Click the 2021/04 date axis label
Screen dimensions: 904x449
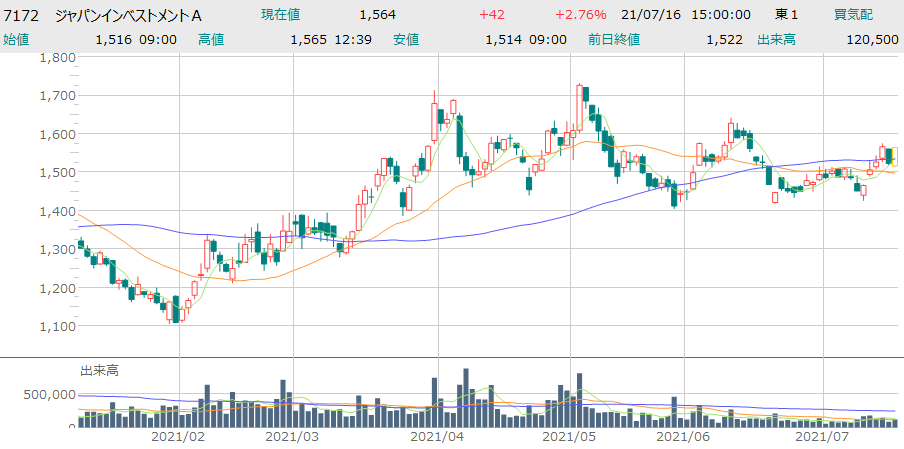click(438, 437)
